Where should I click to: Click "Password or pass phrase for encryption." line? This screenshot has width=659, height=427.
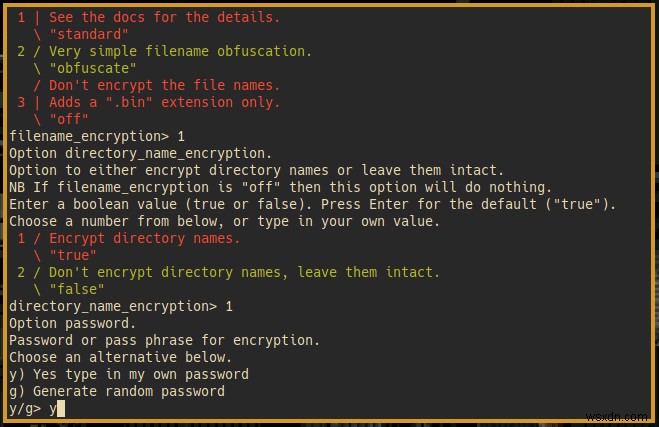(165, 340)
